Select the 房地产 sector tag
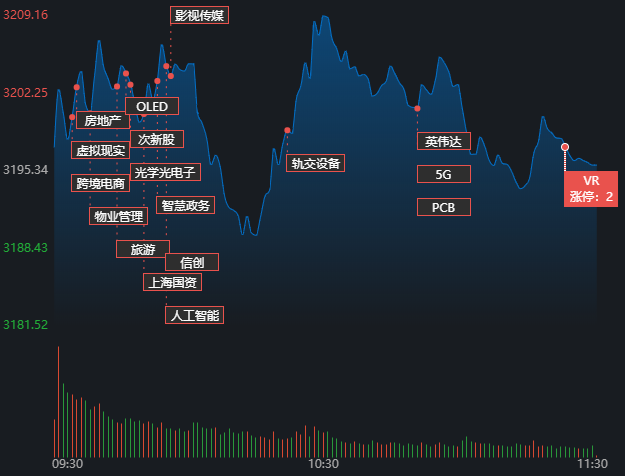625x476 pixels. click(x=102, y=121)
